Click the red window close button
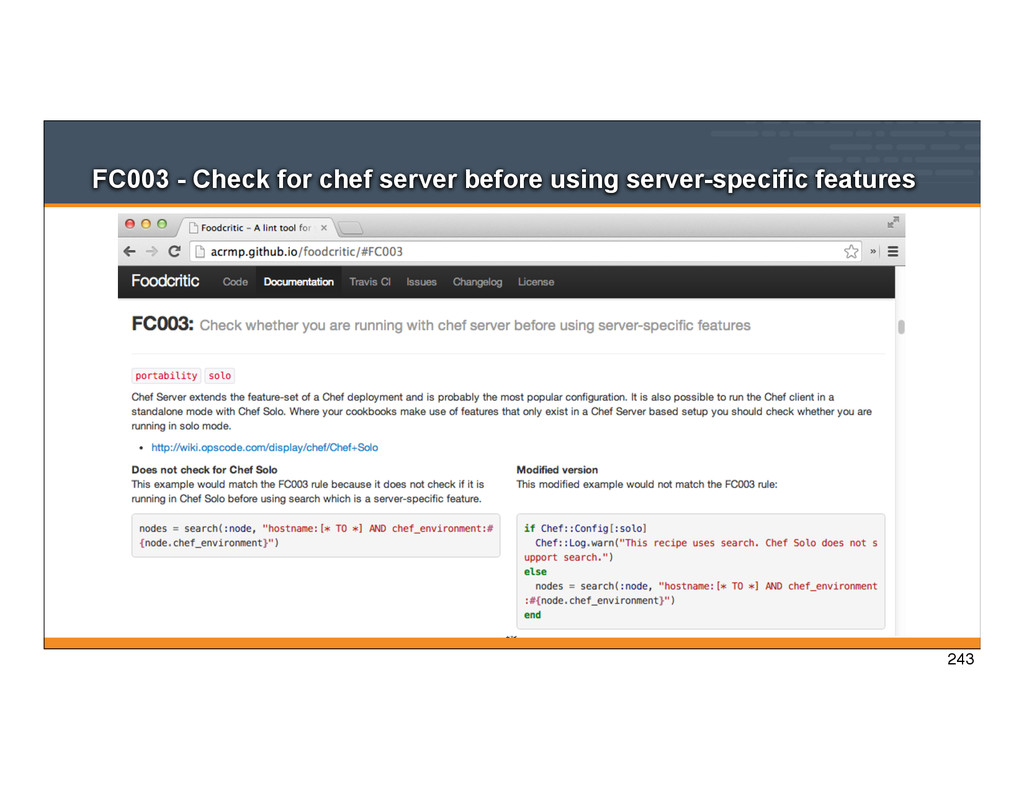This screenshot has width=1024, height=791. click(x=130, y=224)
